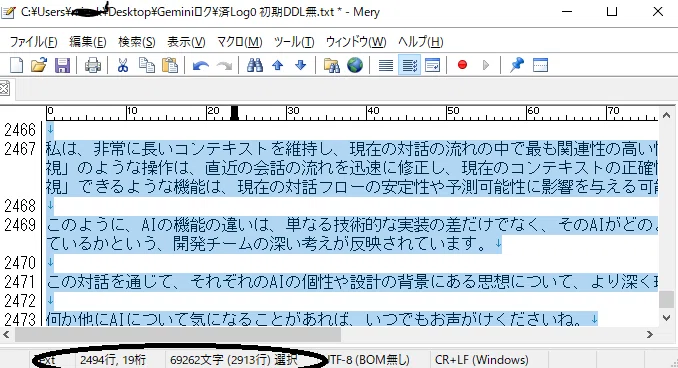The width and height of the screenshot is (678, 368).
Task: Click status bar 69262文字 selection count
Action: (x=233, y=360)
